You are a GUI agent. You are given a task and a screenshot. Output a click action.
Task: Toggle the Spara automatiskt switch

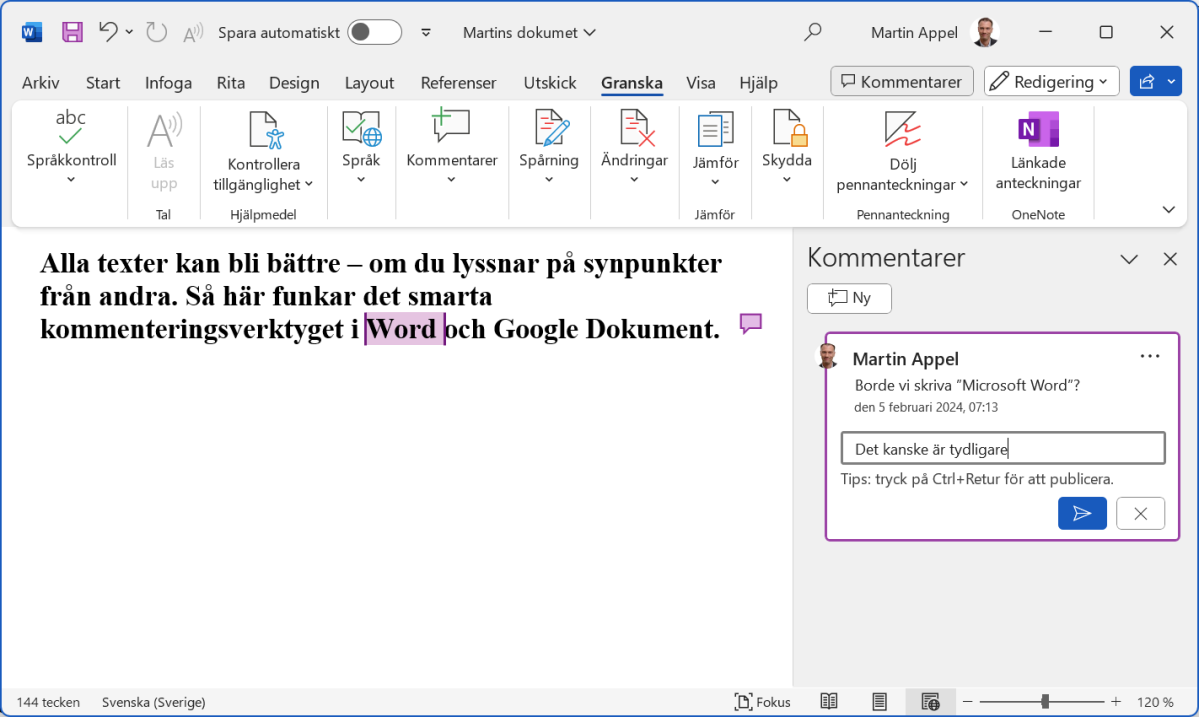click(374, 32)
